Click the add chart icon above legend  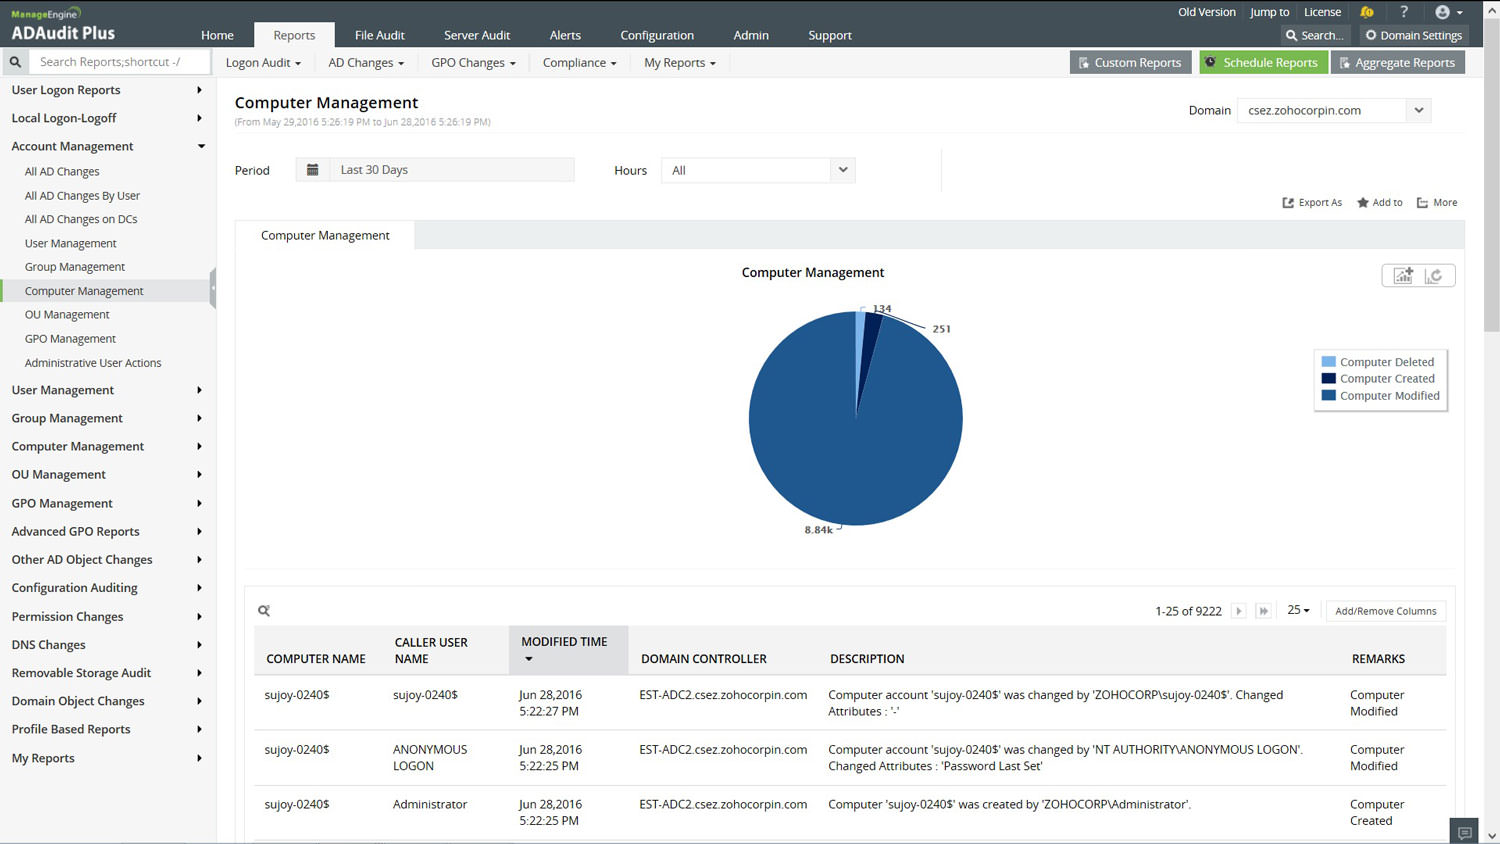coord(1403,276)
